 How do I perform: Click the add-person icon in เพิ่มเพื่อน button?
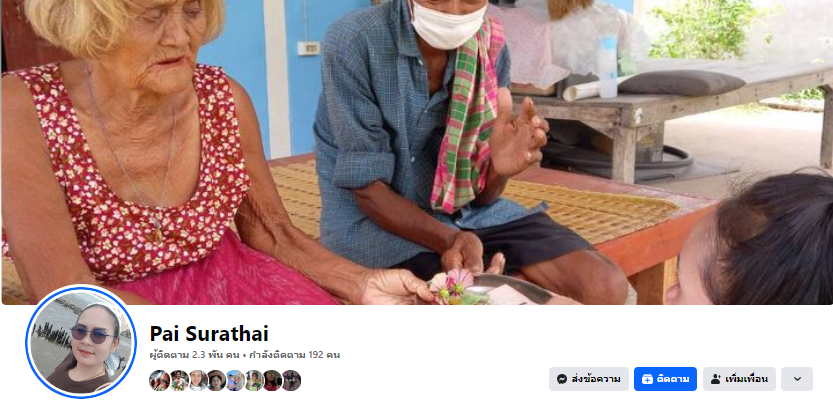pyautogui.click(x=716, y=379)
